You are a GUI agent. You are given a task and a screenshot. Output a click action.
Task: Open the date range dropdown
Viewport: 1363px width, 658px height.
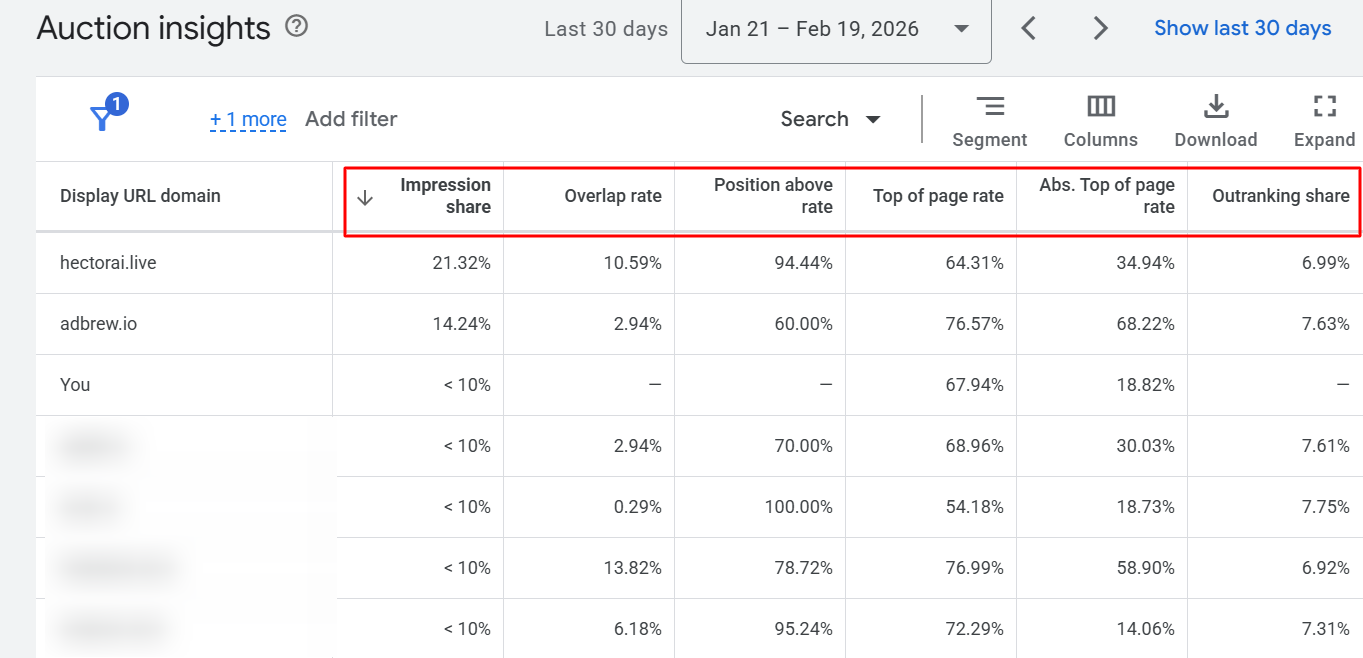(836, 29)
